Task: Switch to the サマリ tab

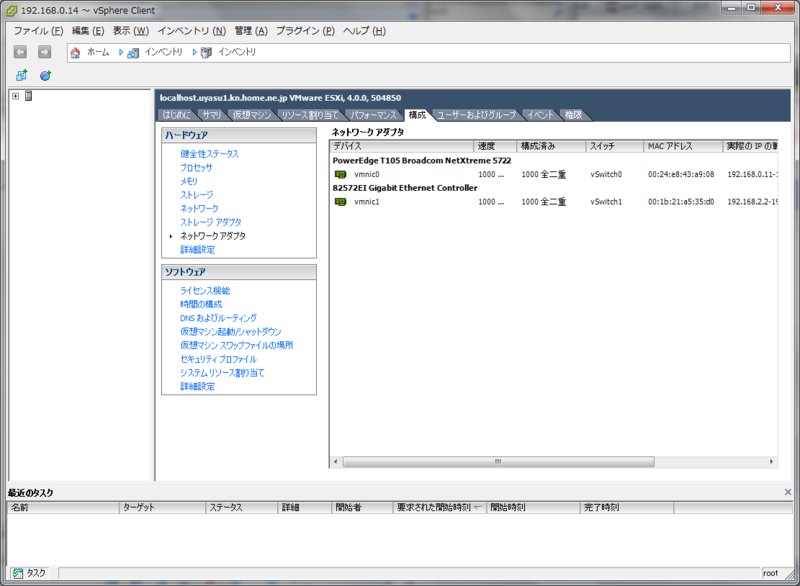Action: tap(212, 115)
